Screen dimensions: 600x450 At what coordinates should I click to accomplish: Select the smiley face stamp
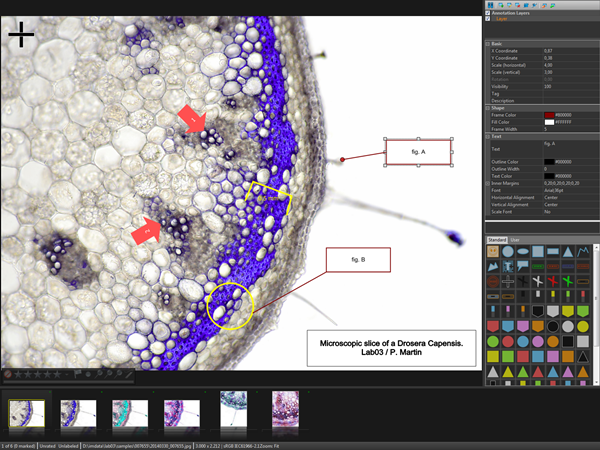coord(494,252)
